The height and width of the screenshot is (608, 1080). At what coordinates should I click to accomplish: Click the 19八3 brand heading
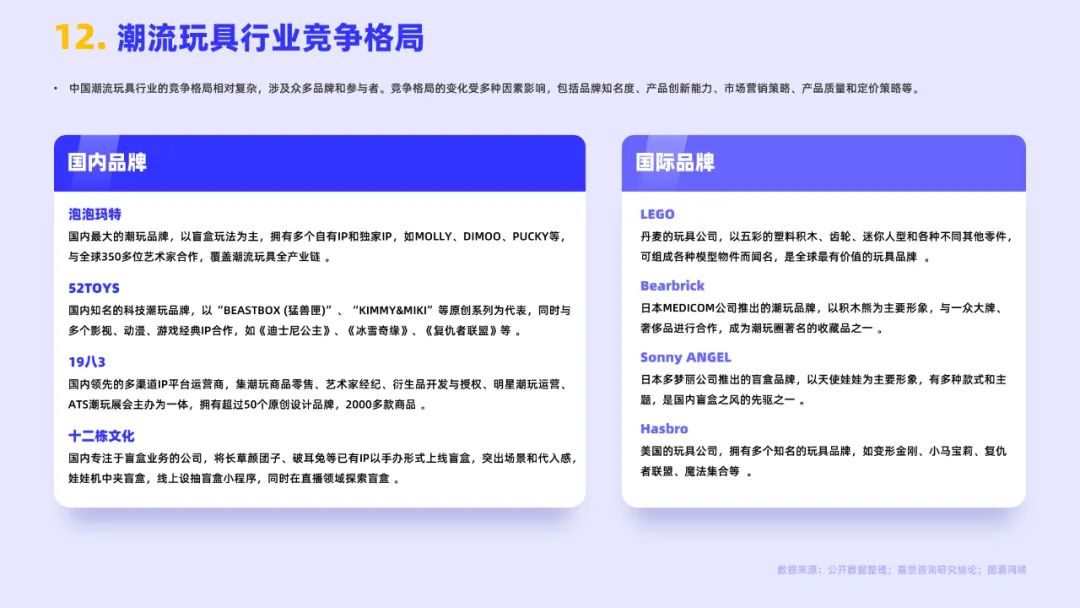click(87, 362)
